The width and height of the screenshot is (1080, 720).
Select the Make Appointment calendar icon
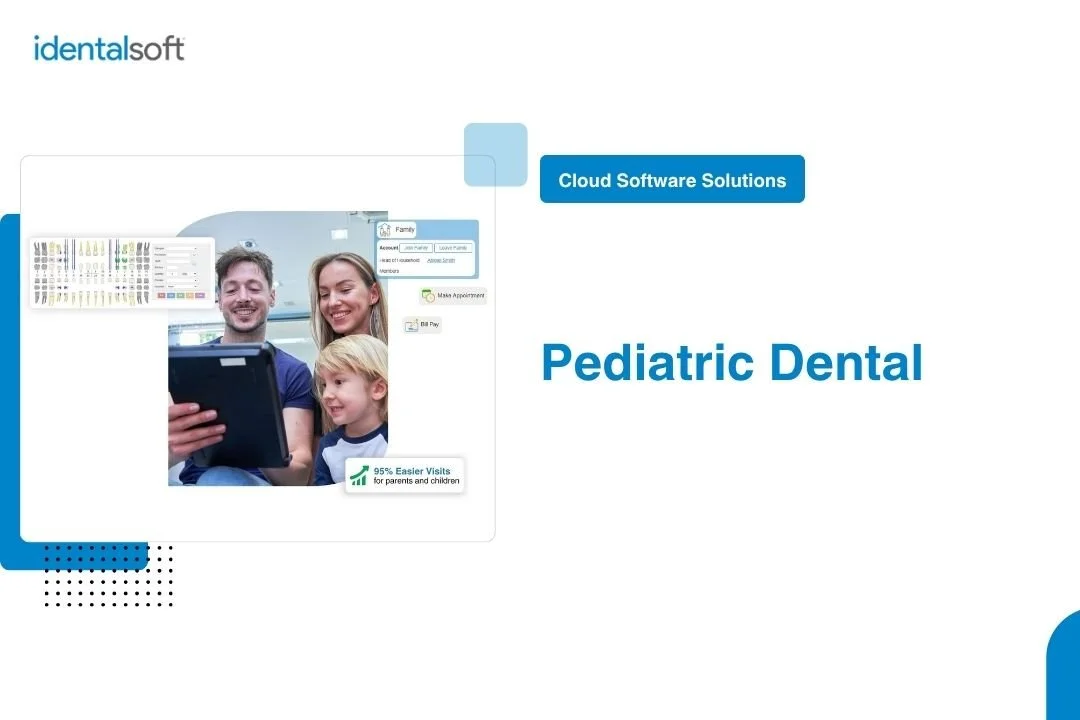[428, 296]
